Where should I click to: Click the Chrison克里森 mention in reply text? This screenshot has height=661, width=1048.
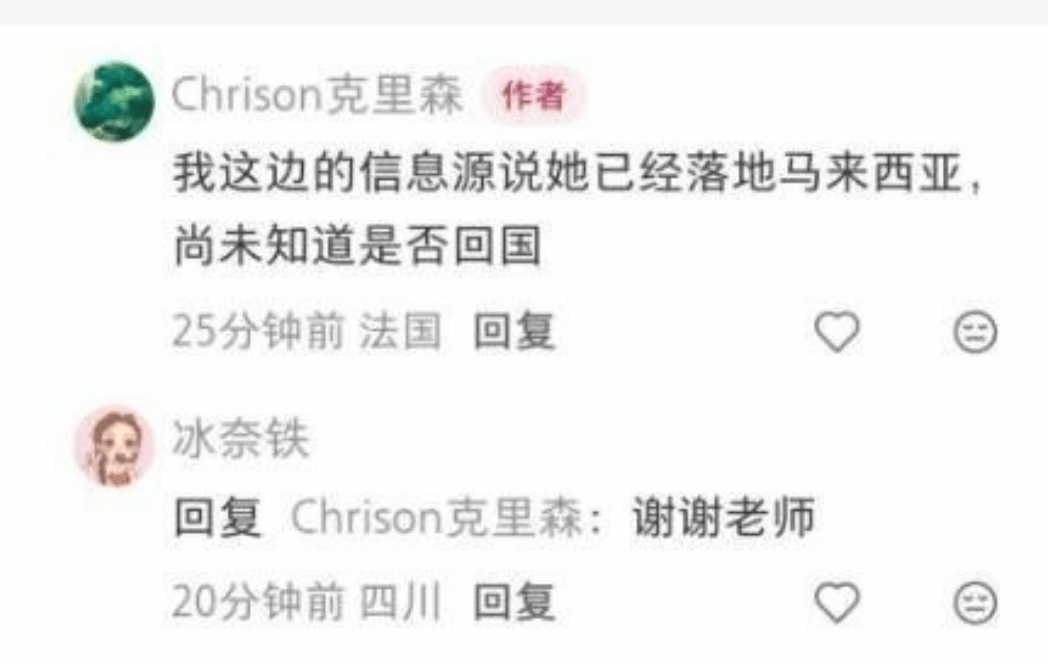[448, 517]
